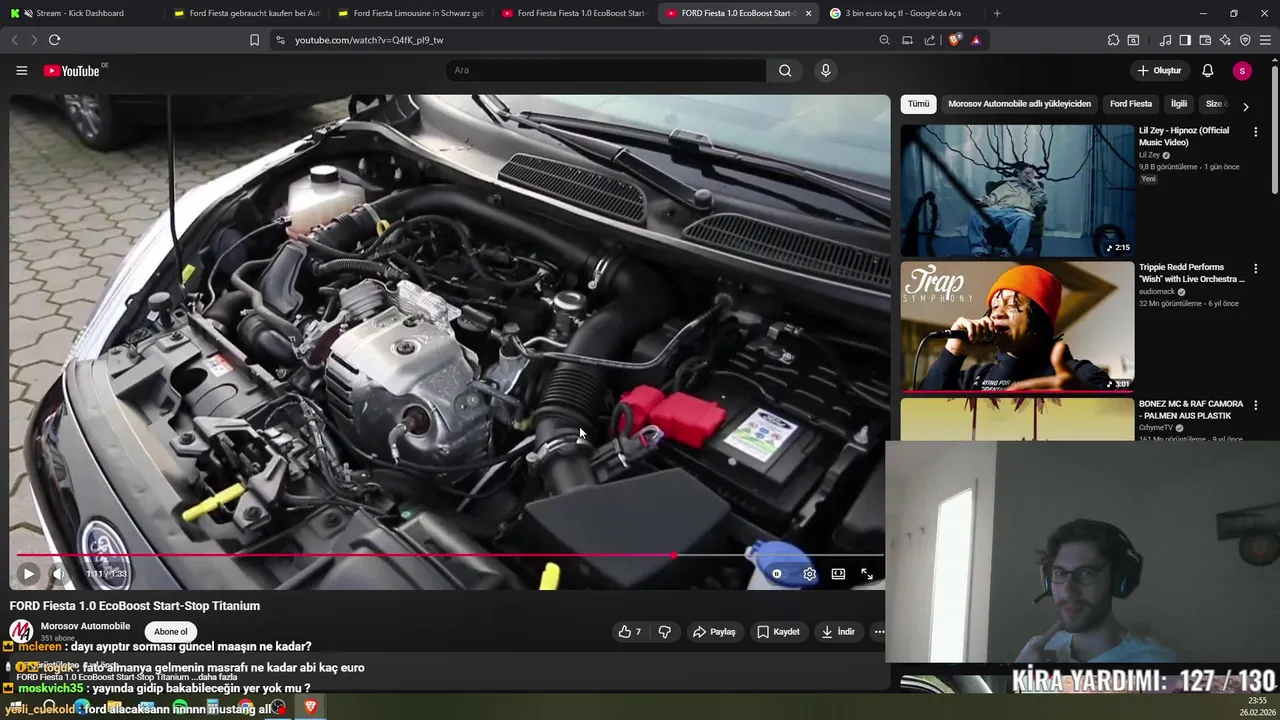Seek on the red video progress bar

[449, 555]
